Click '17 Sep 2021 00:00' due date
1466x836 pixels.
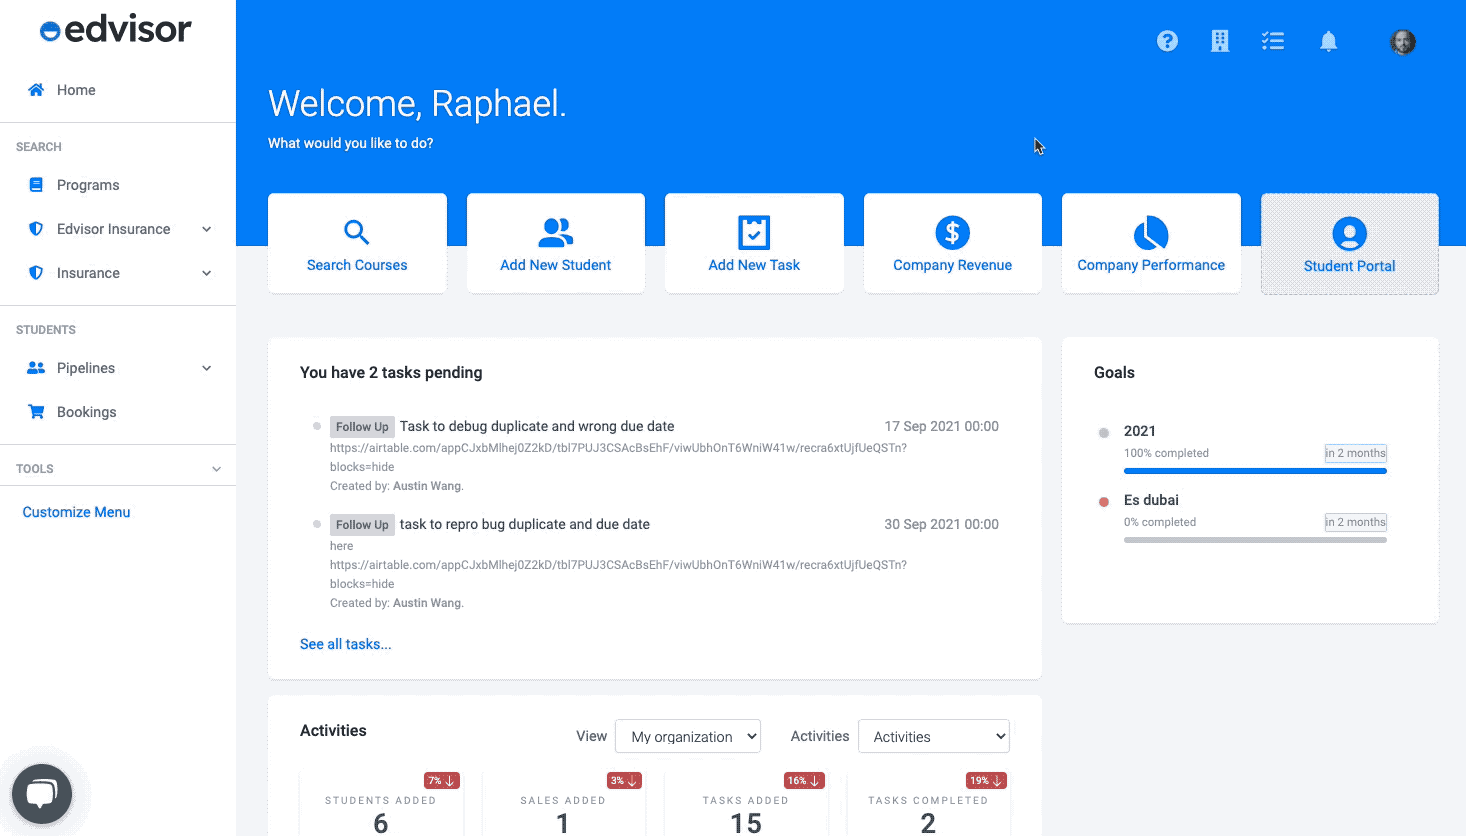(942, 426)
